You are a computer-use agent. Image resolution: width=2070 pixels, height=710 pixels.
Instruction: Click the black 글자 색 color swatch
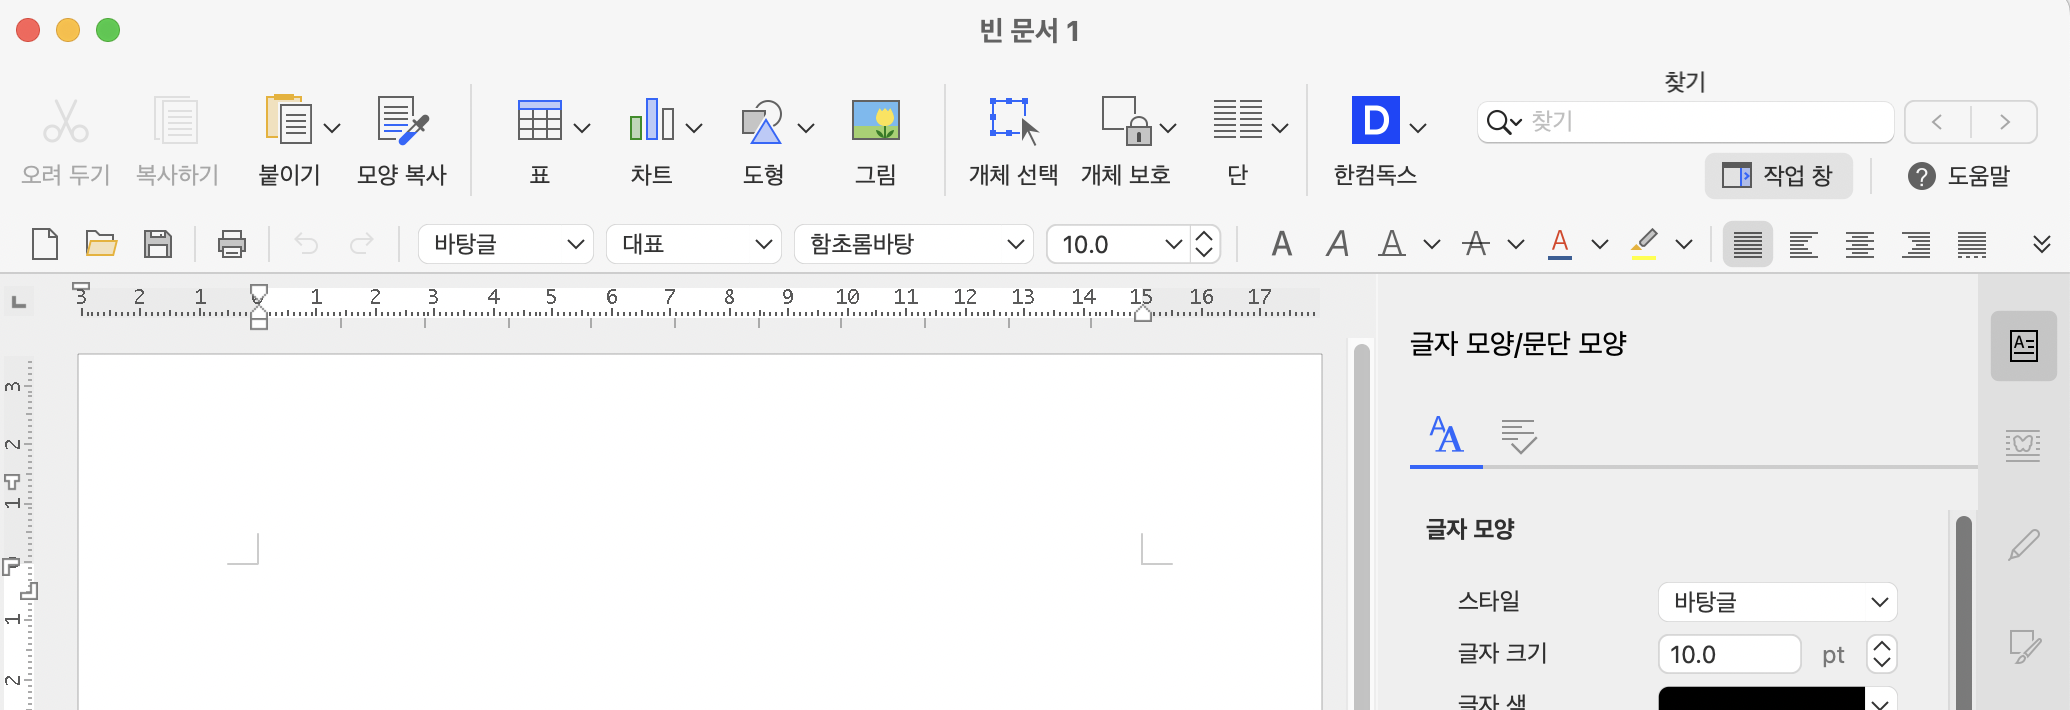click(1761, 699)
